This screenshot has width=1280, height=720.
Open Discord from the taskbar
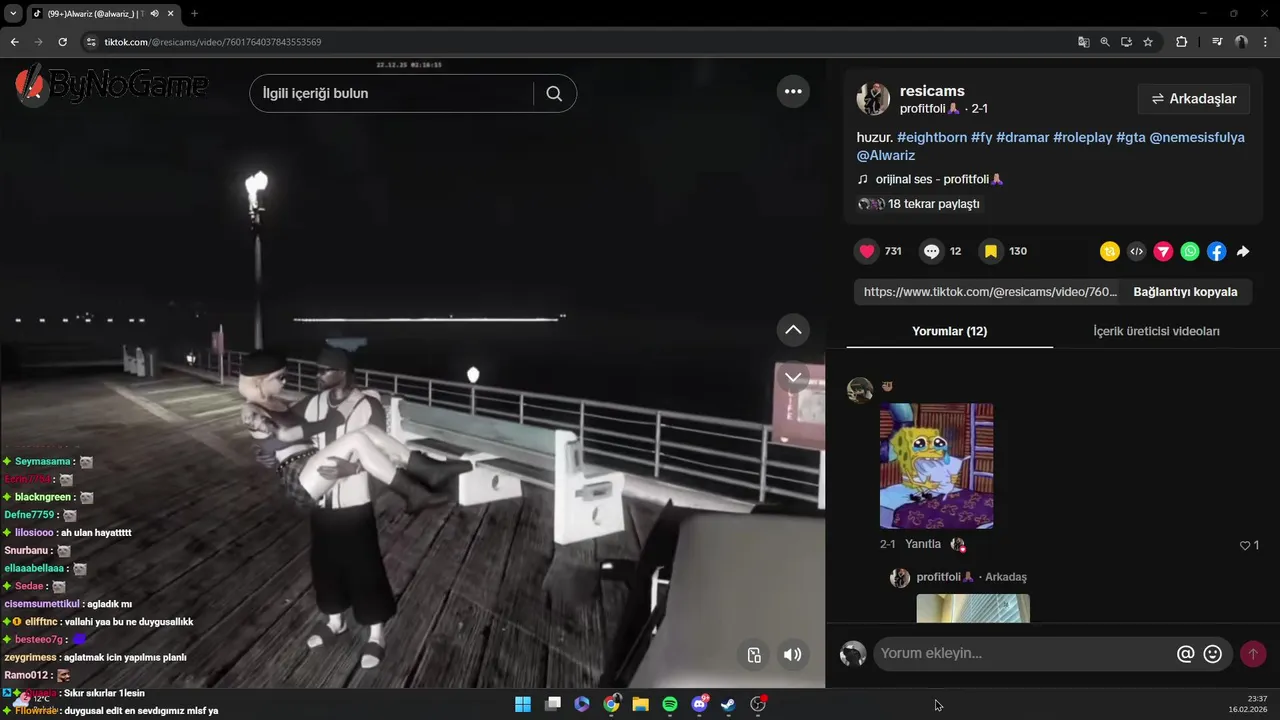pos(700,704)
